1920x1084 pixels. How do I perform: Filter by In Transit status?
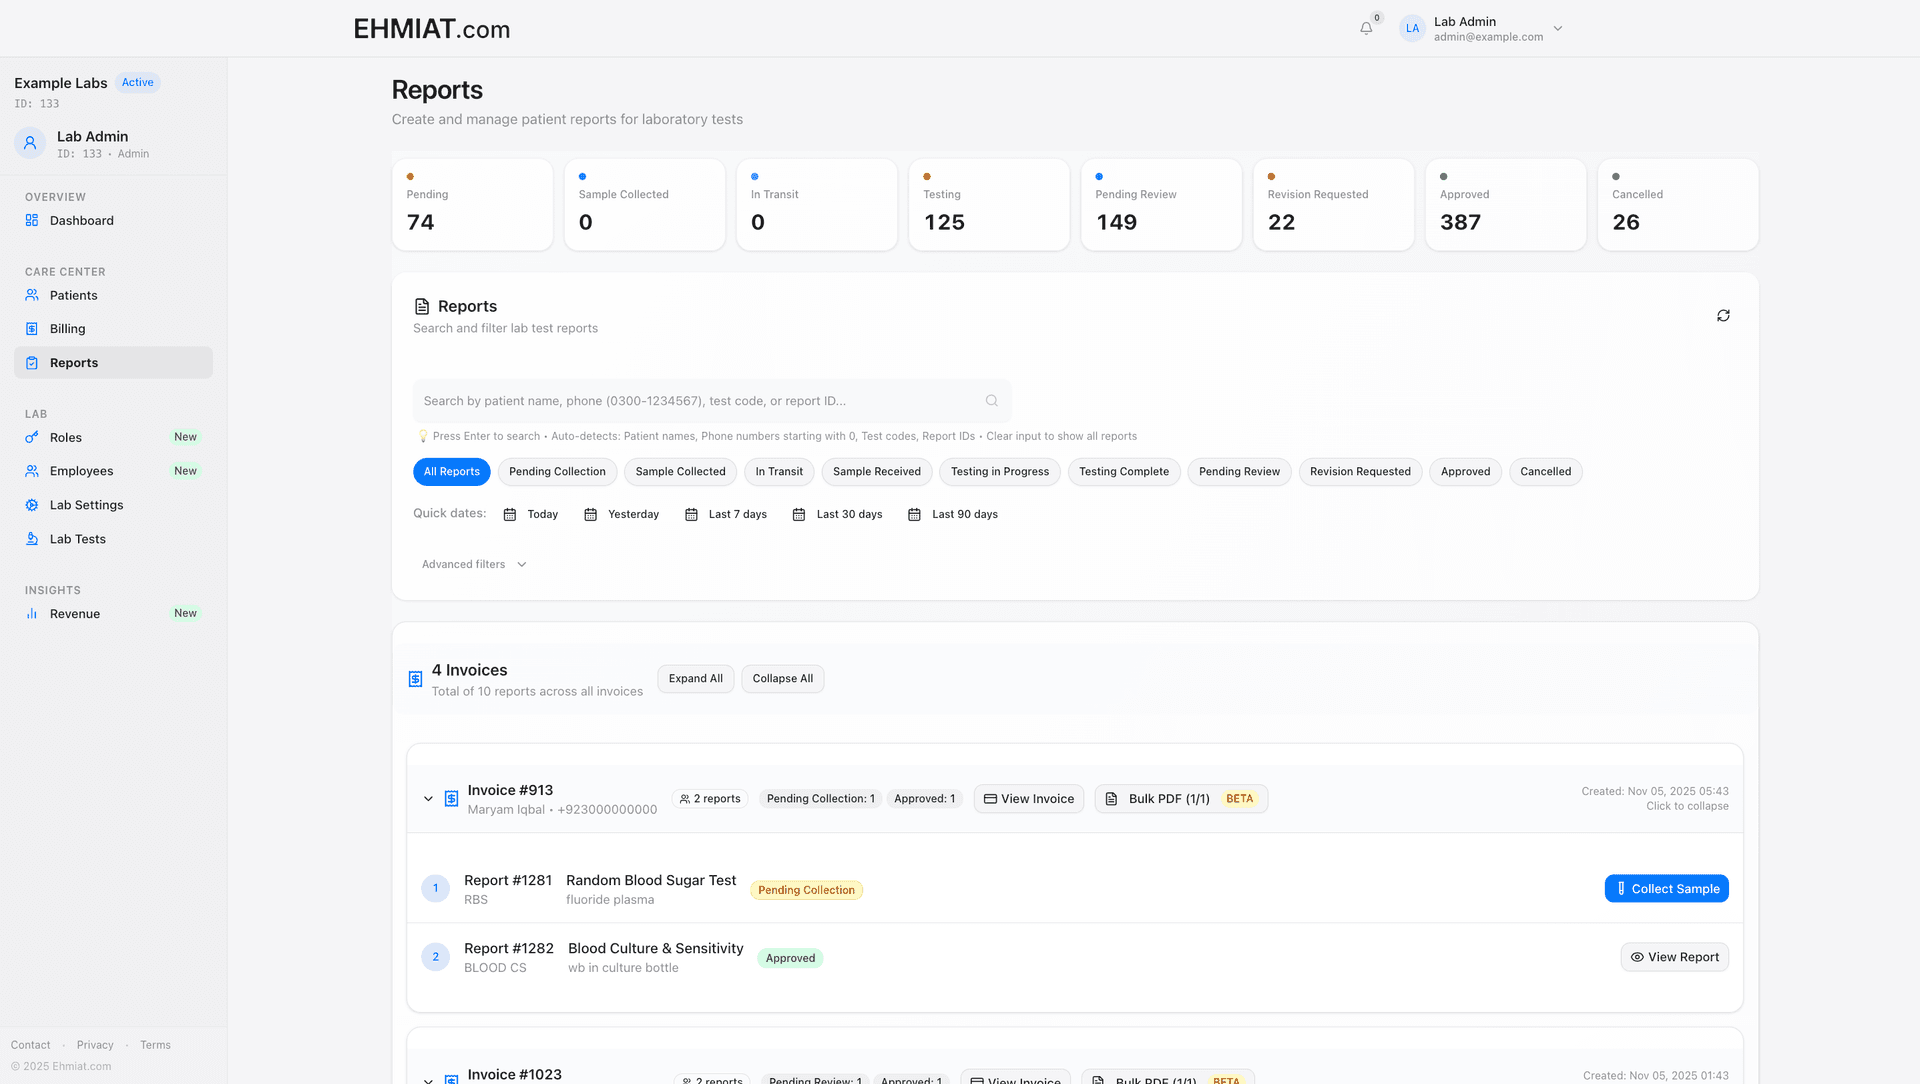point(779,472)
